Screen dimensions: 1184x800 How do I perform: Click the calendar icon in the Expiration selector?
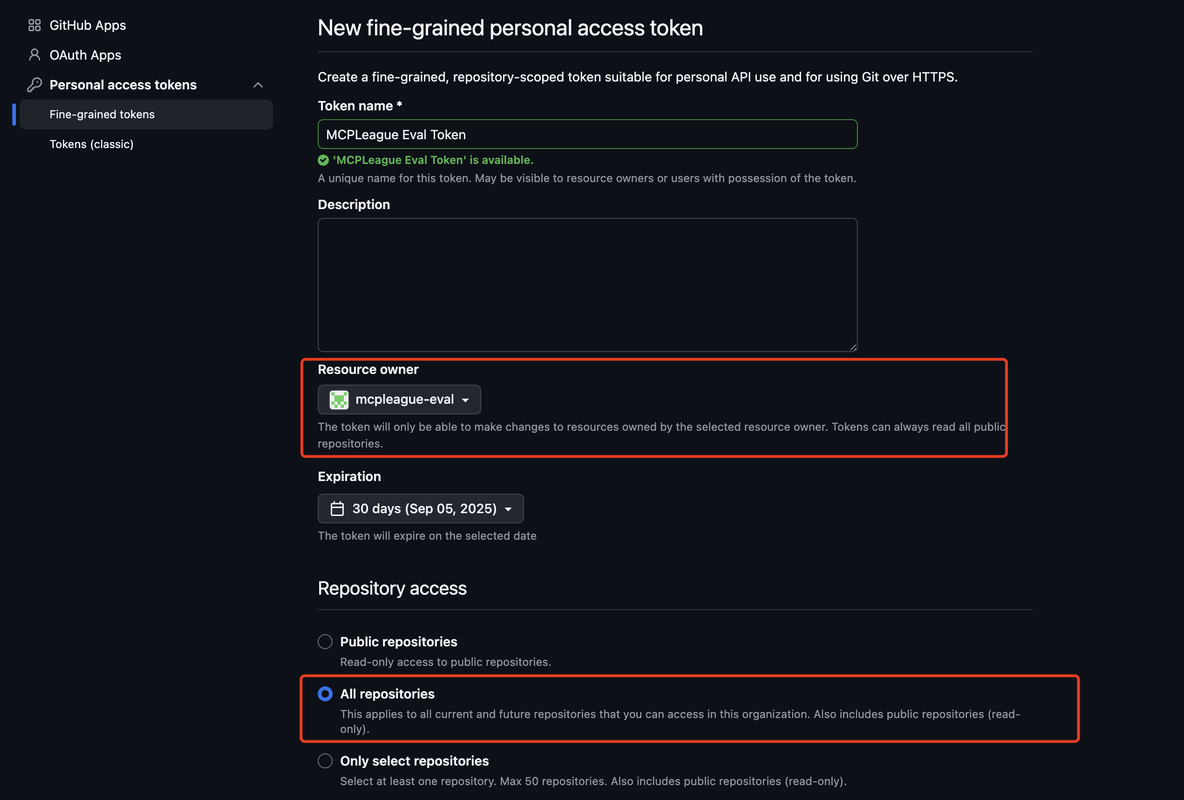pos(337,508)
